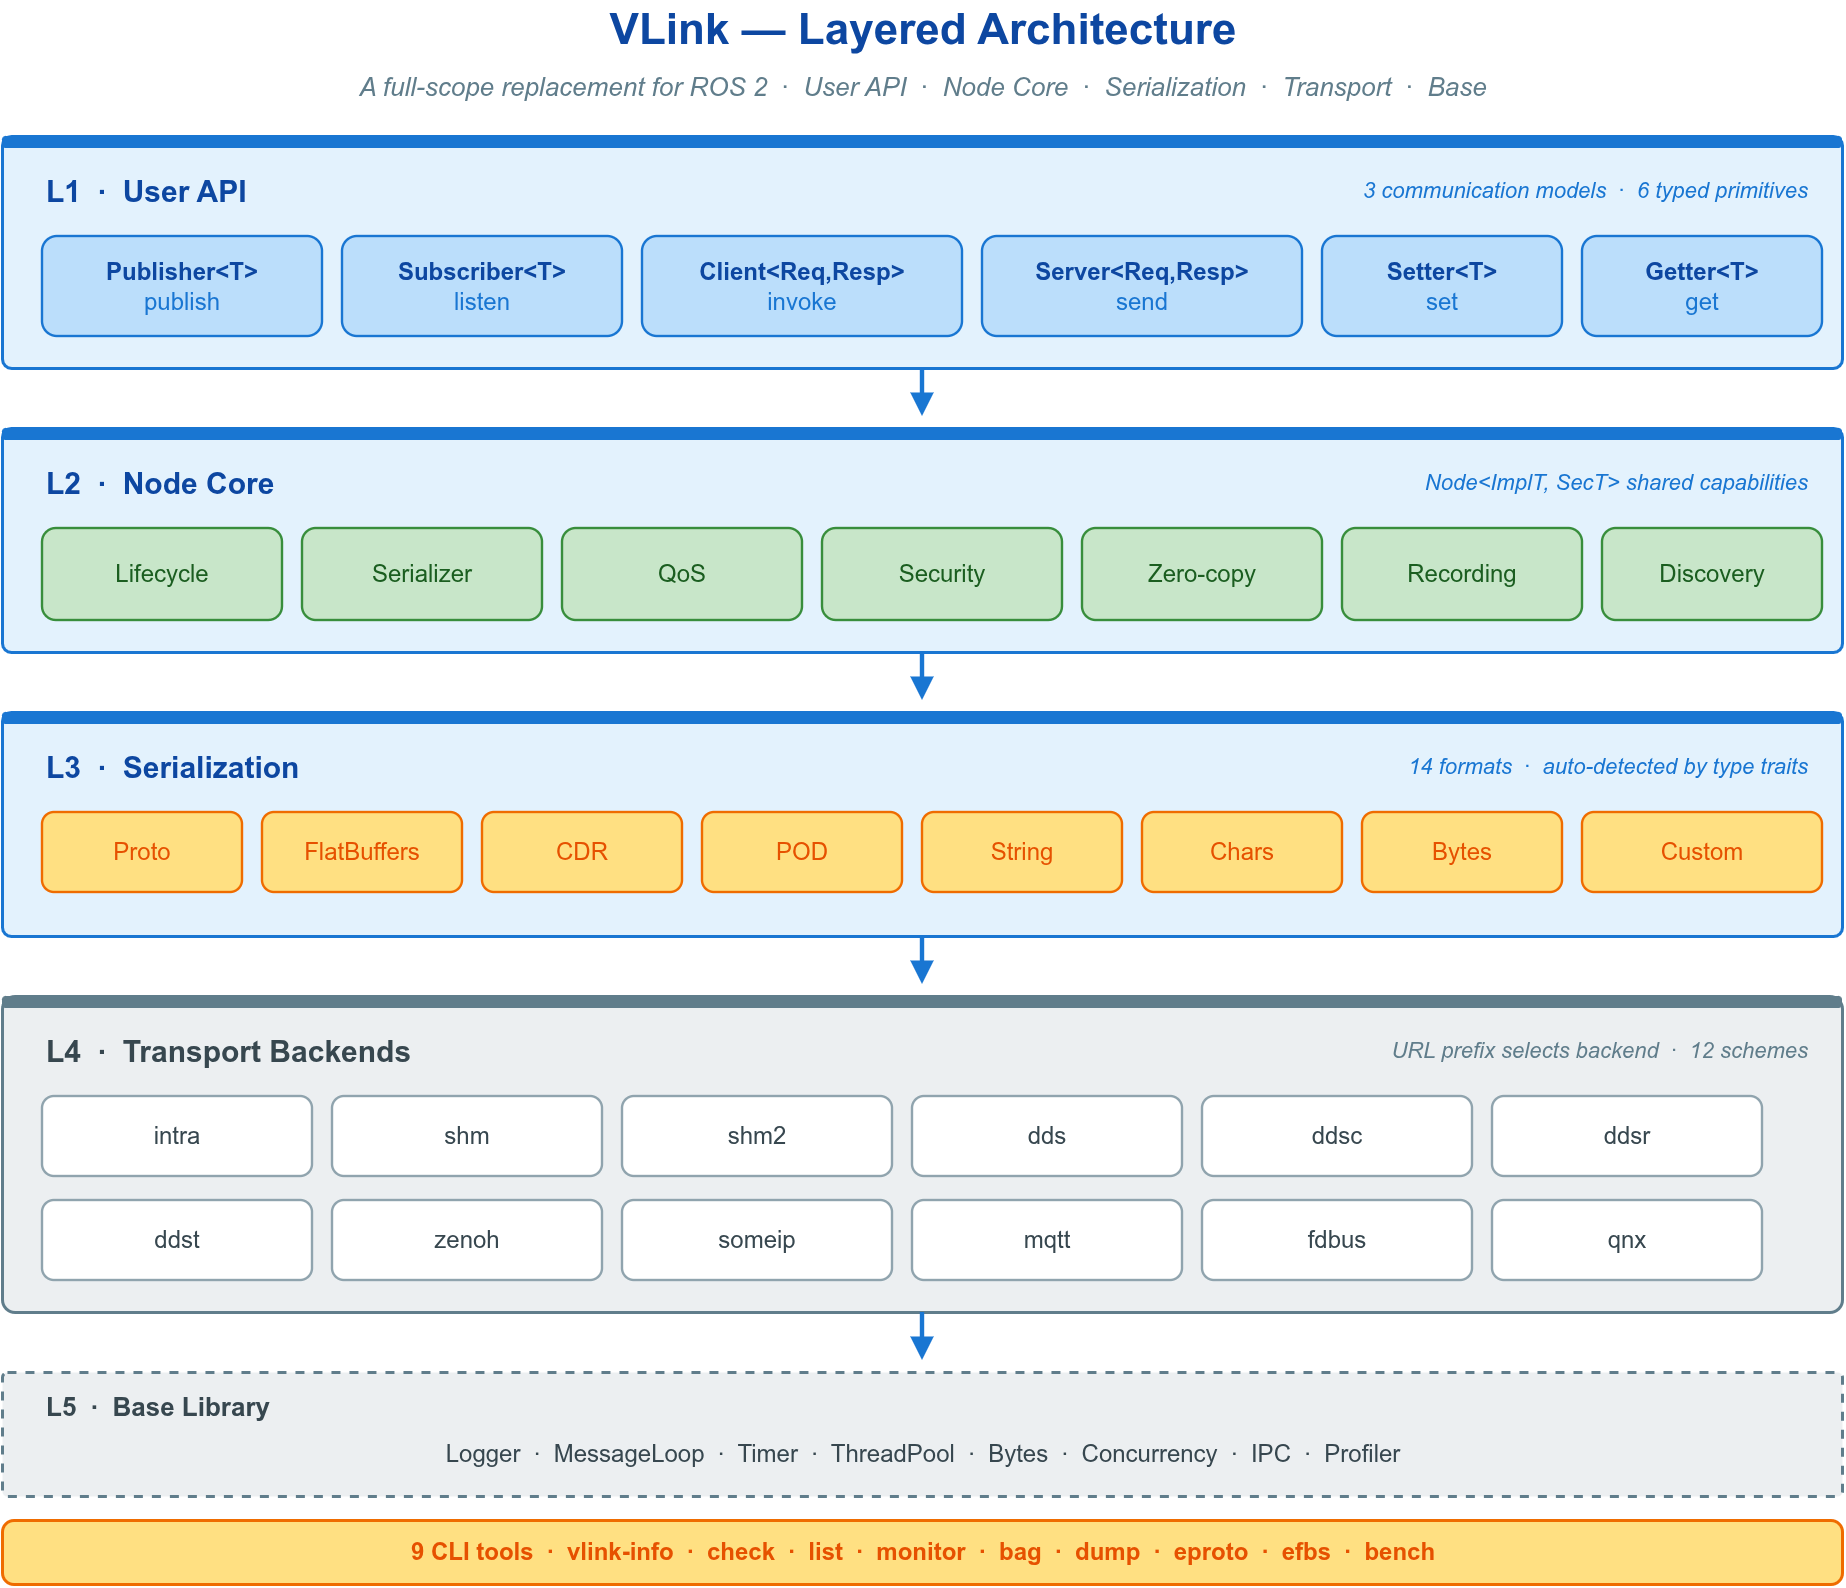
Task: Select the "6 typed primitives" note
Action: [1723, 190]
